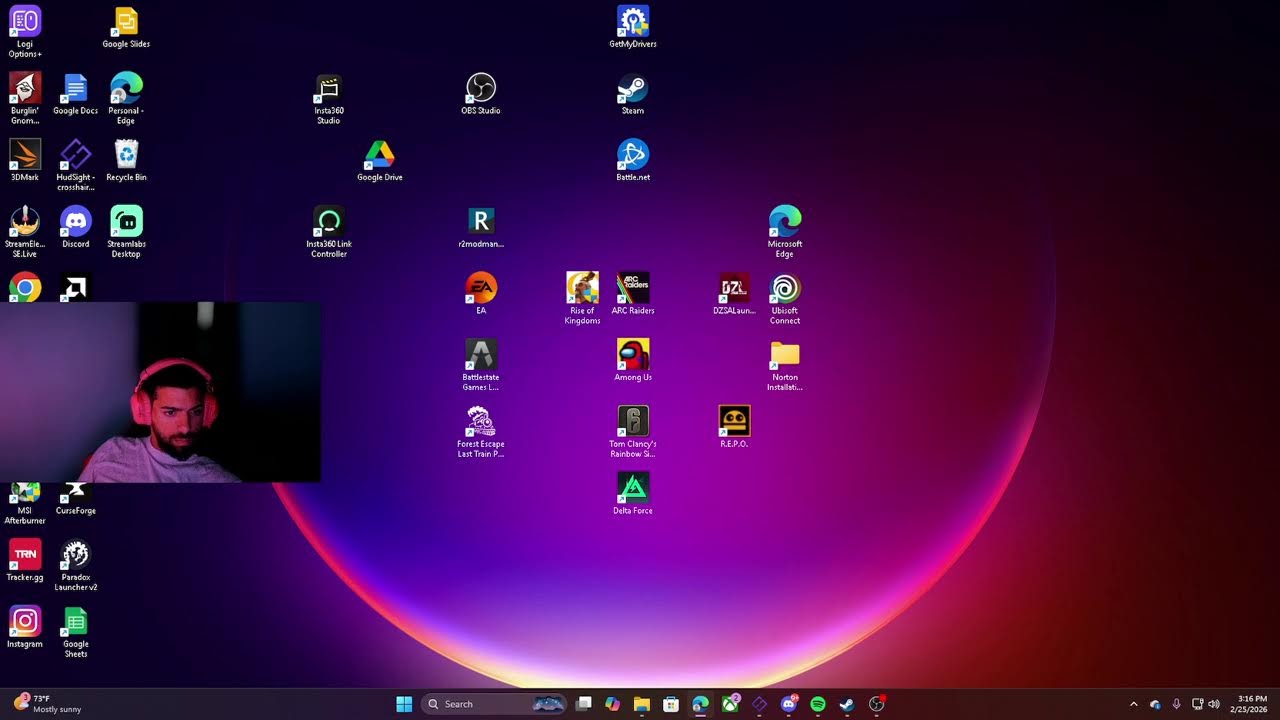Click the Insta360 Studio desktop icon
This screenshot has width=1280, height=720.
pyautogui.click(x=328, y=98)
